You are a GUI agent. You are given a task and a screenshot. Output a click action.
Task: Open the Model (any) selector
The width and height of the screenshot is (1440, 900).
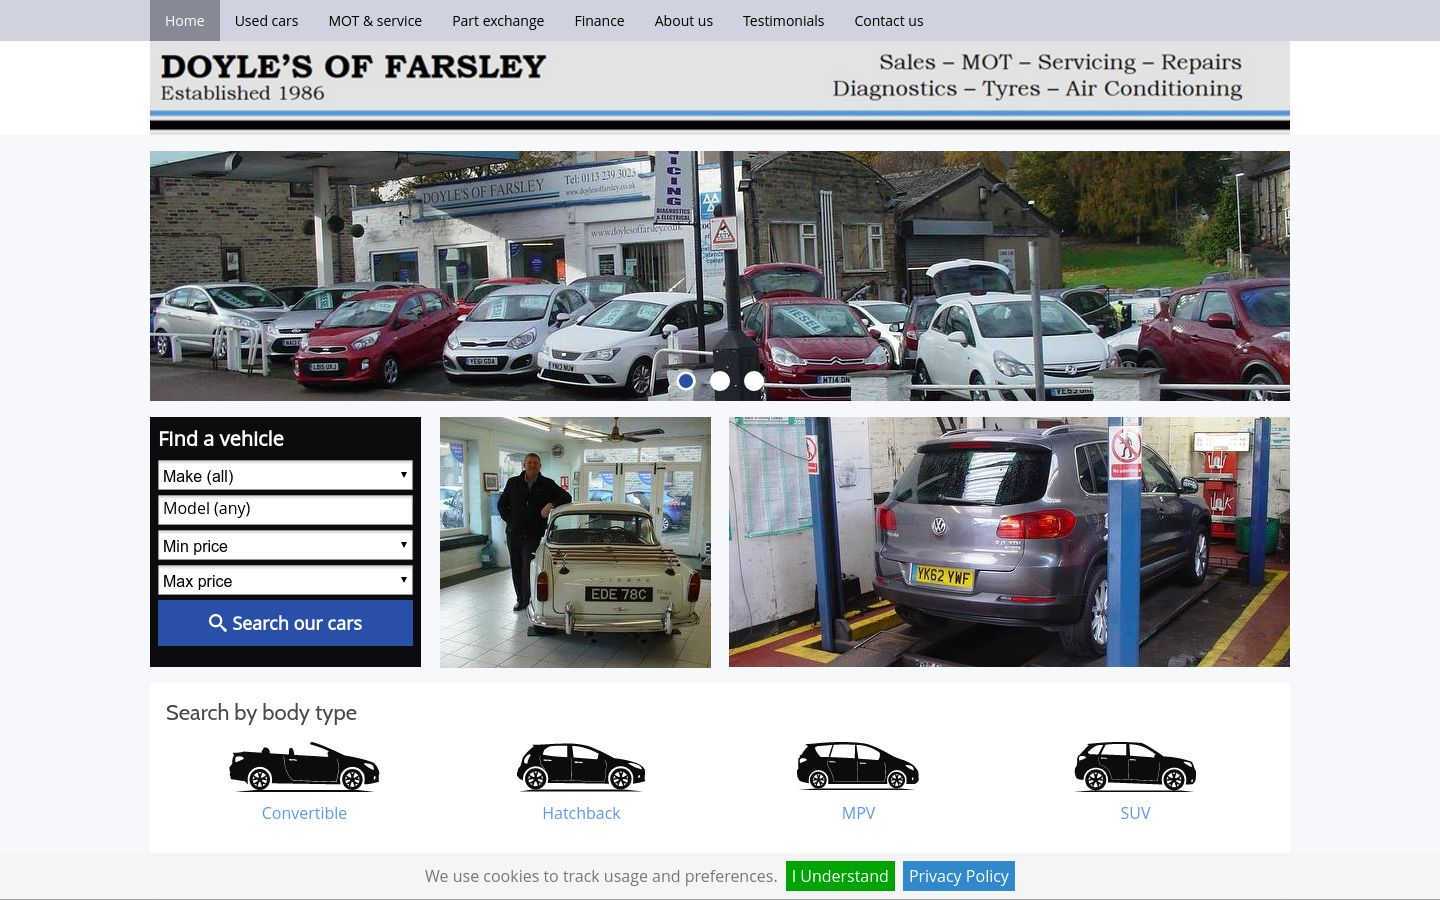point(285,509)
